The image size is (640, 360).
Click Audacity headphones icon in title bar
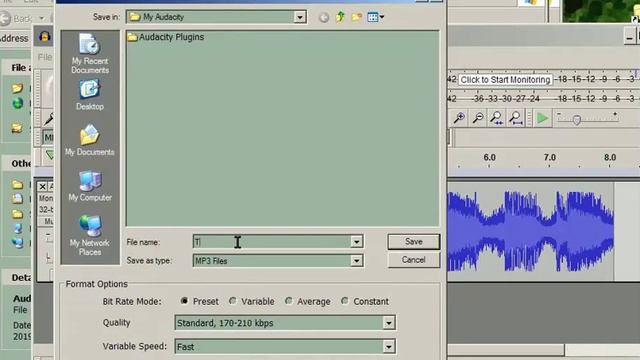[44, 37]
